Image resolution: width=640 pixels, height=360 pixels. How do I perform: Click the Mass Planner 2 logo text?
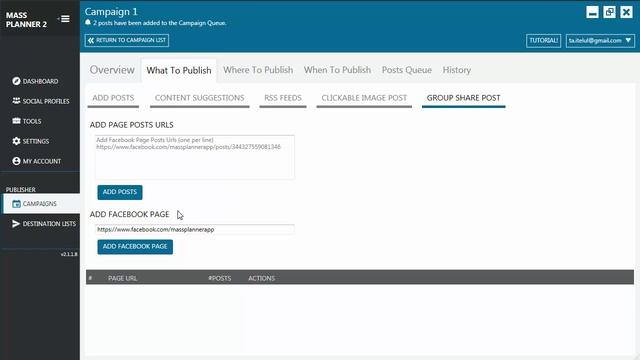pyautogui.click(x=26, y=20)
